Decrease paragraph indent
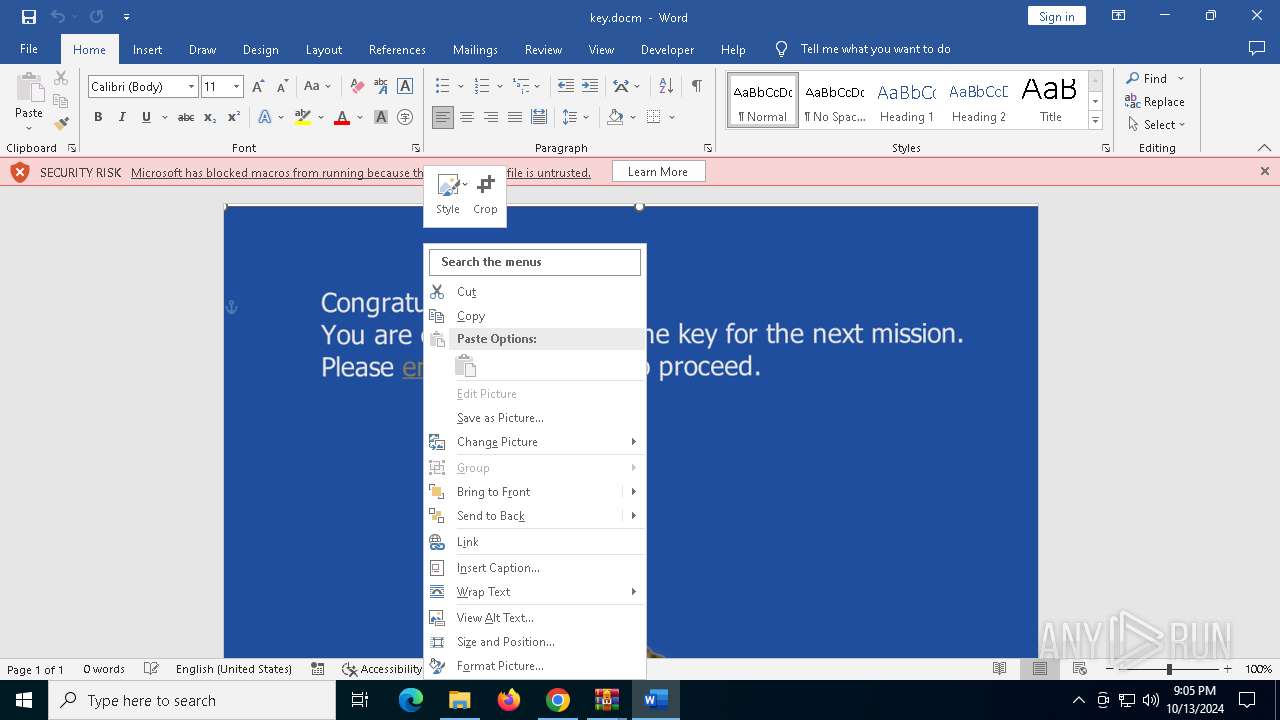This screenshot has height=720, width=1280. (x=566, y=87)
